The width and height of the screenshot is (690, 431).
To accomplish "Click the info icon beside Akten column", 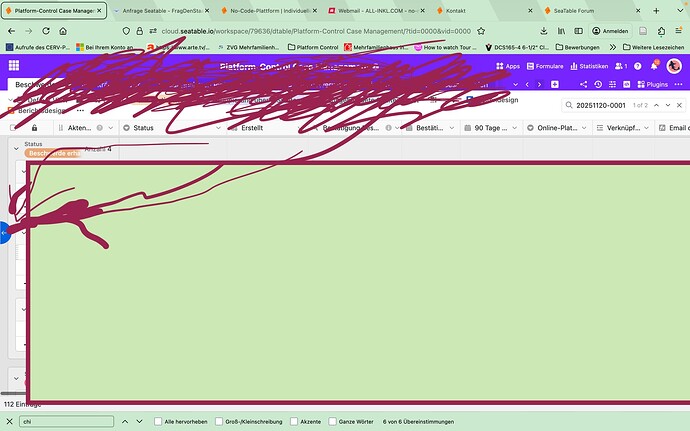I will 100,128.
